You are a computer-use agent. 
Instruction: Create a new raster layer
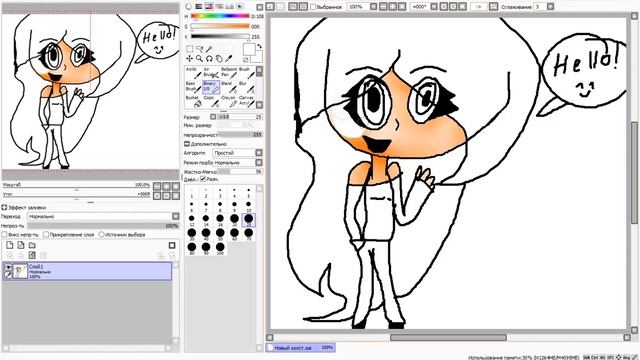(9, 245)
